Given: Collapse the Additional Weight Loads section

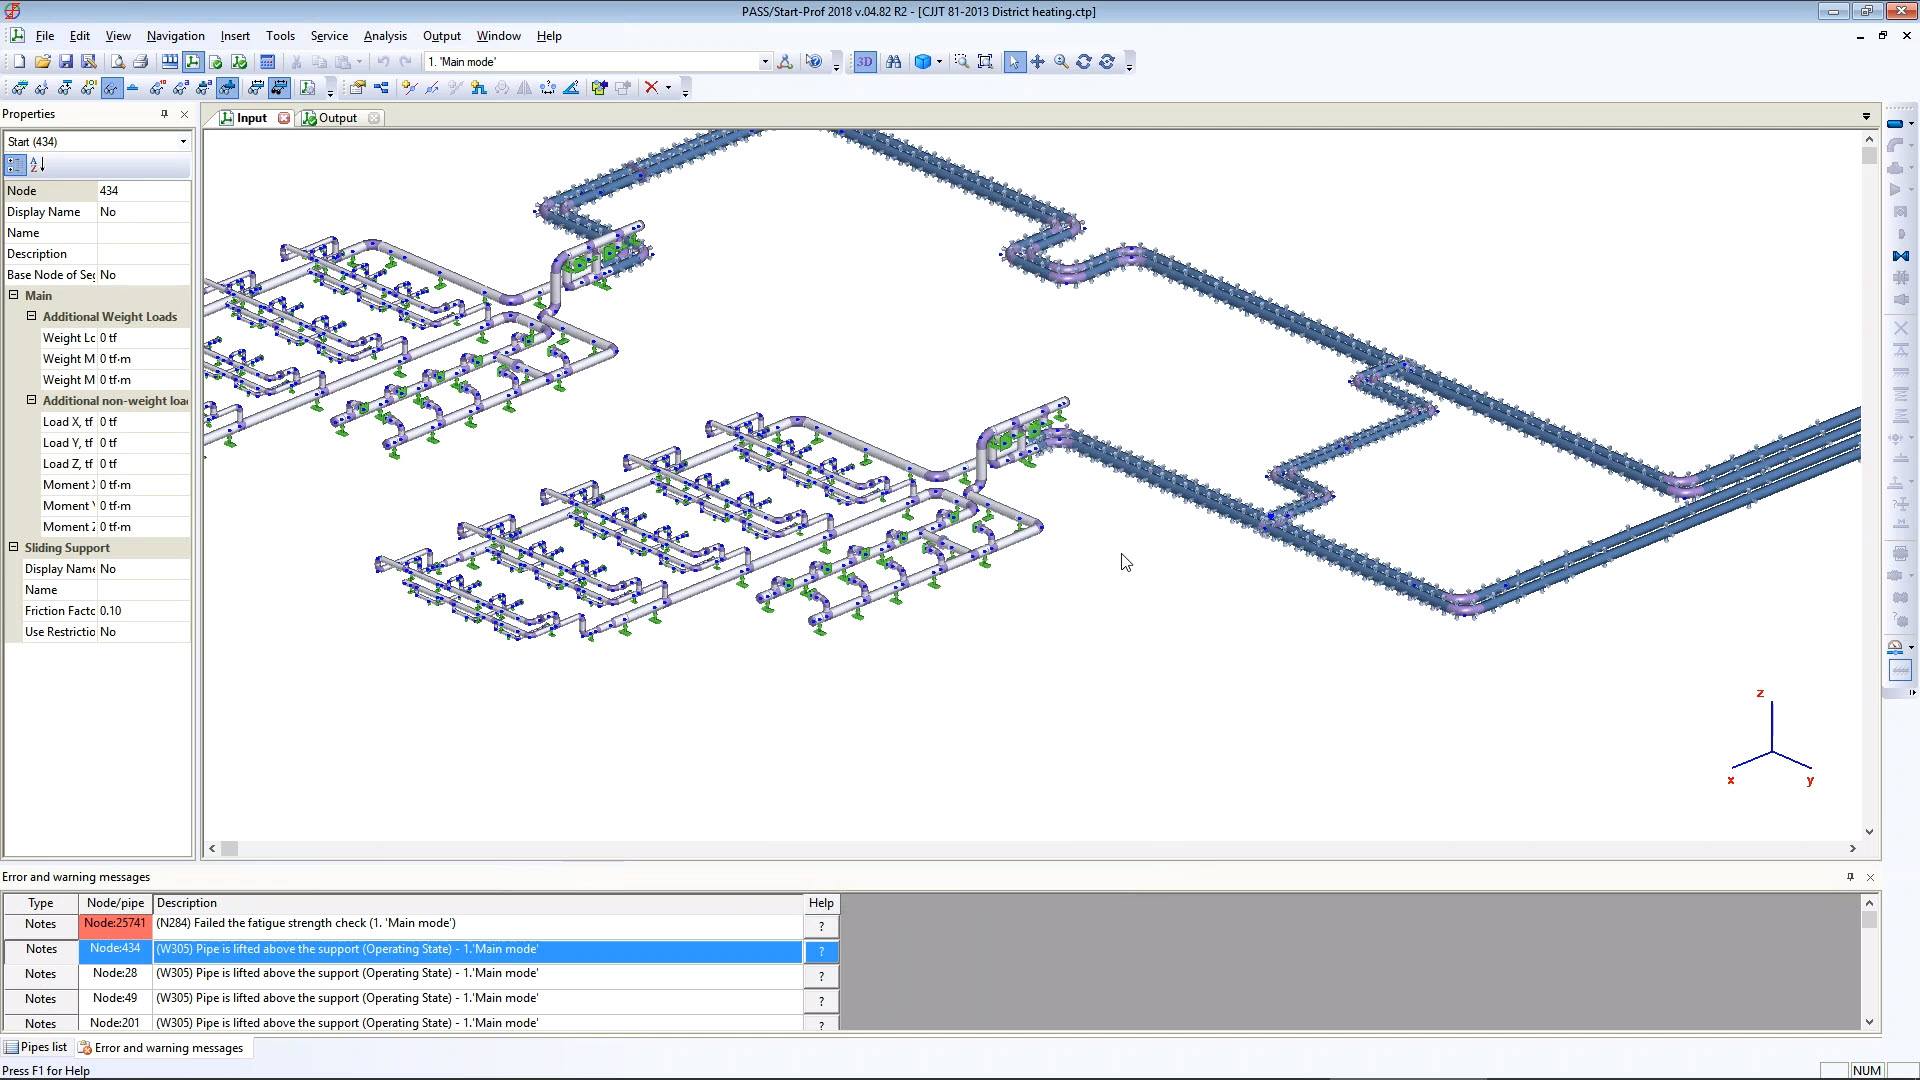Looking at the screenshot, I should (x=30, y=316).
